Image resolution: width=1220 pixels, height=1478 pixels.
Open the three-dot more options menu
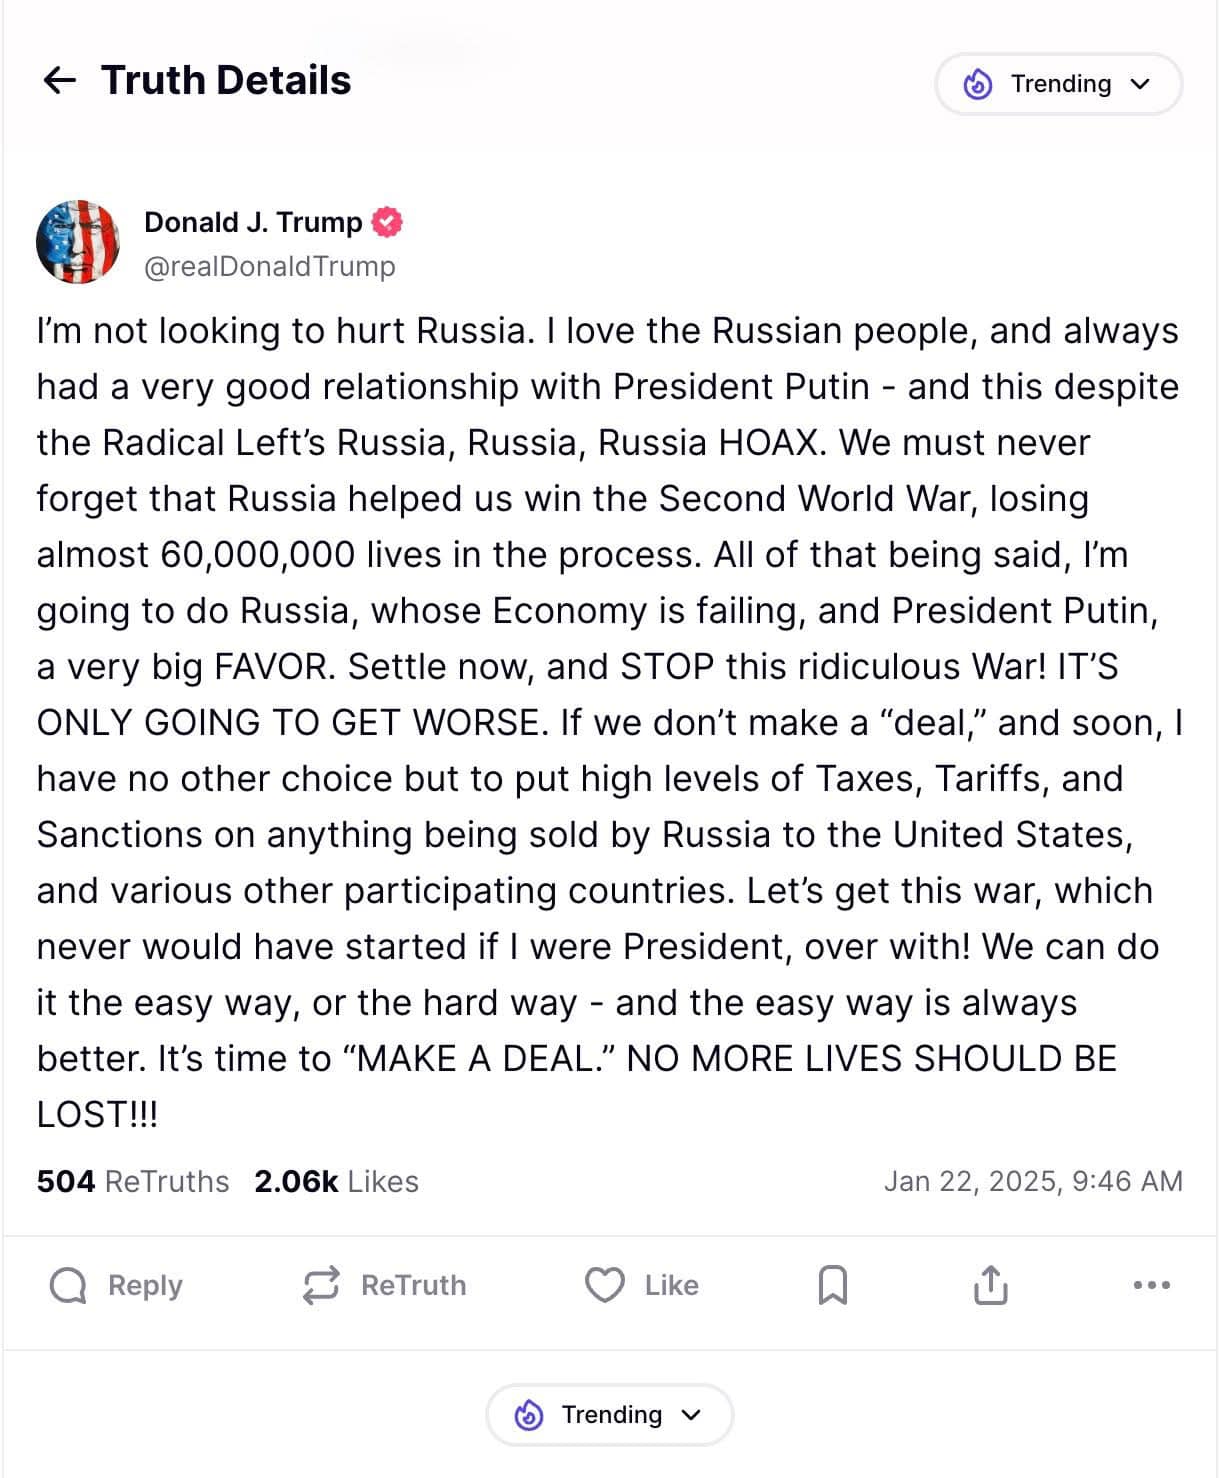click(1151, 1285)
